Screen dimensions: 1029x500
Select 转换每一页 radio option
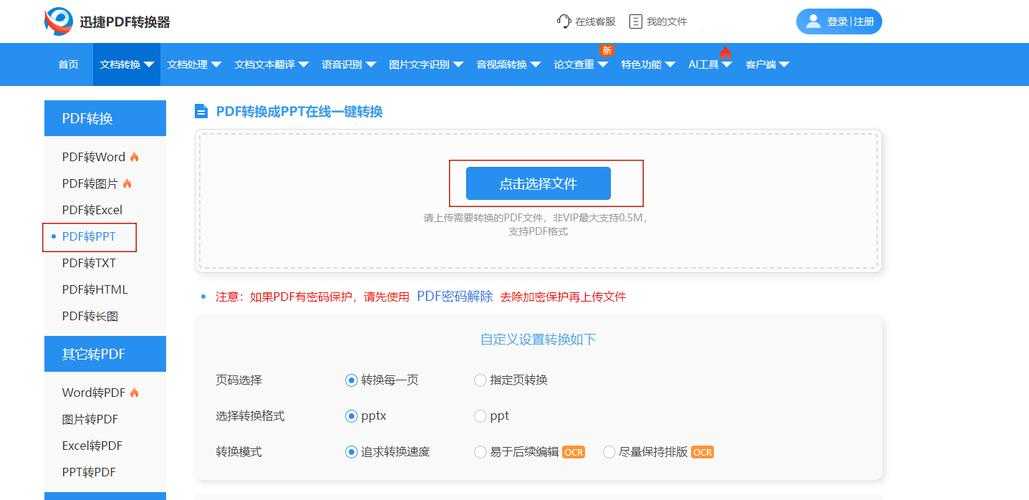351,380
